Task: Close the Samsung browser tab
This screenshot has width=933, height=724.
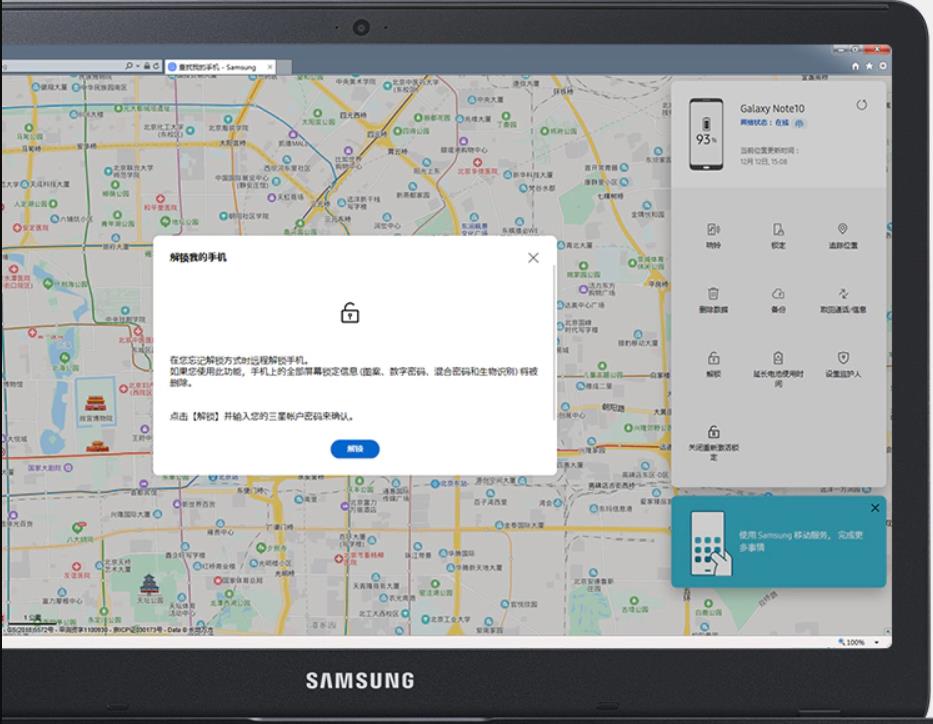Action: [270, 67]
